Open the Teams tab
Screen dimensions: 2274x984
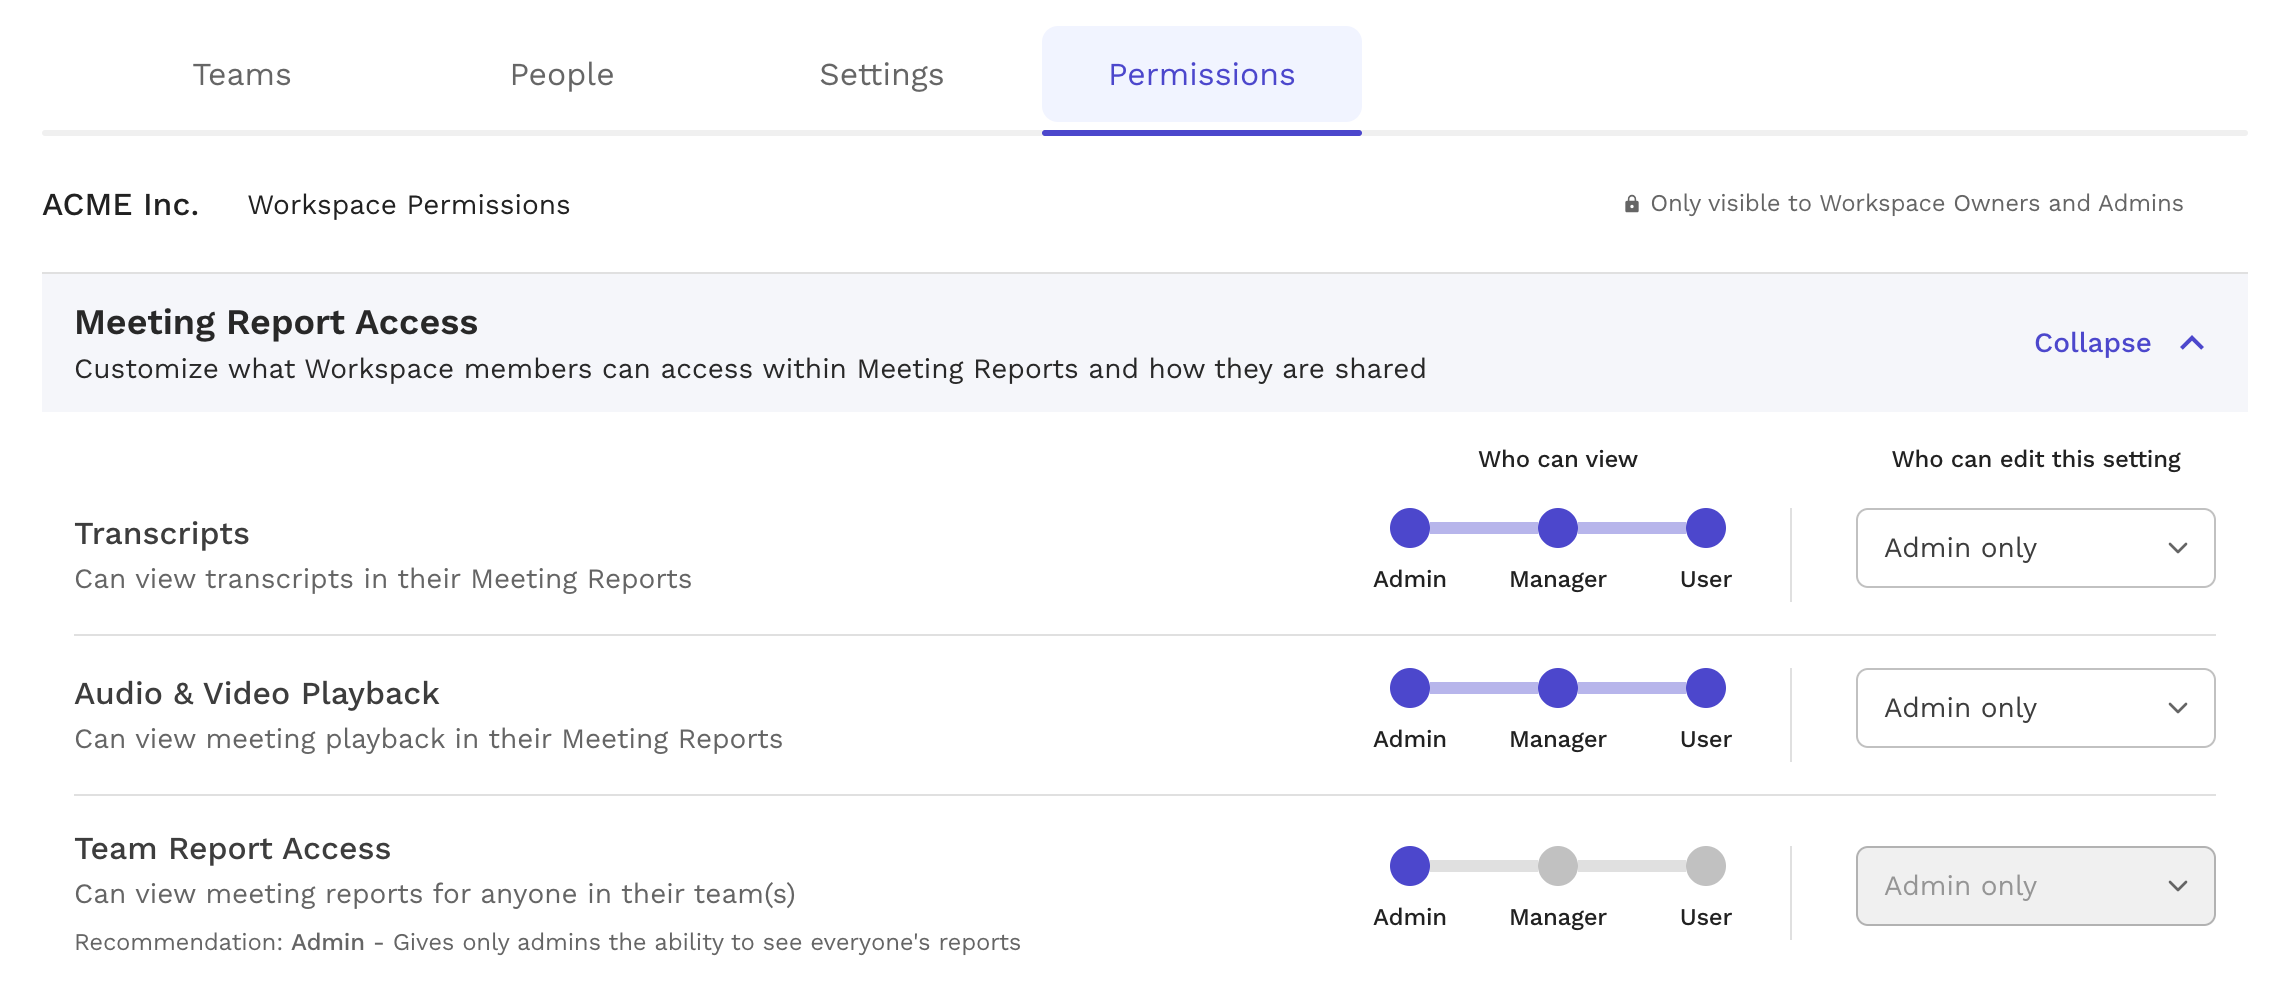point(242,75)
